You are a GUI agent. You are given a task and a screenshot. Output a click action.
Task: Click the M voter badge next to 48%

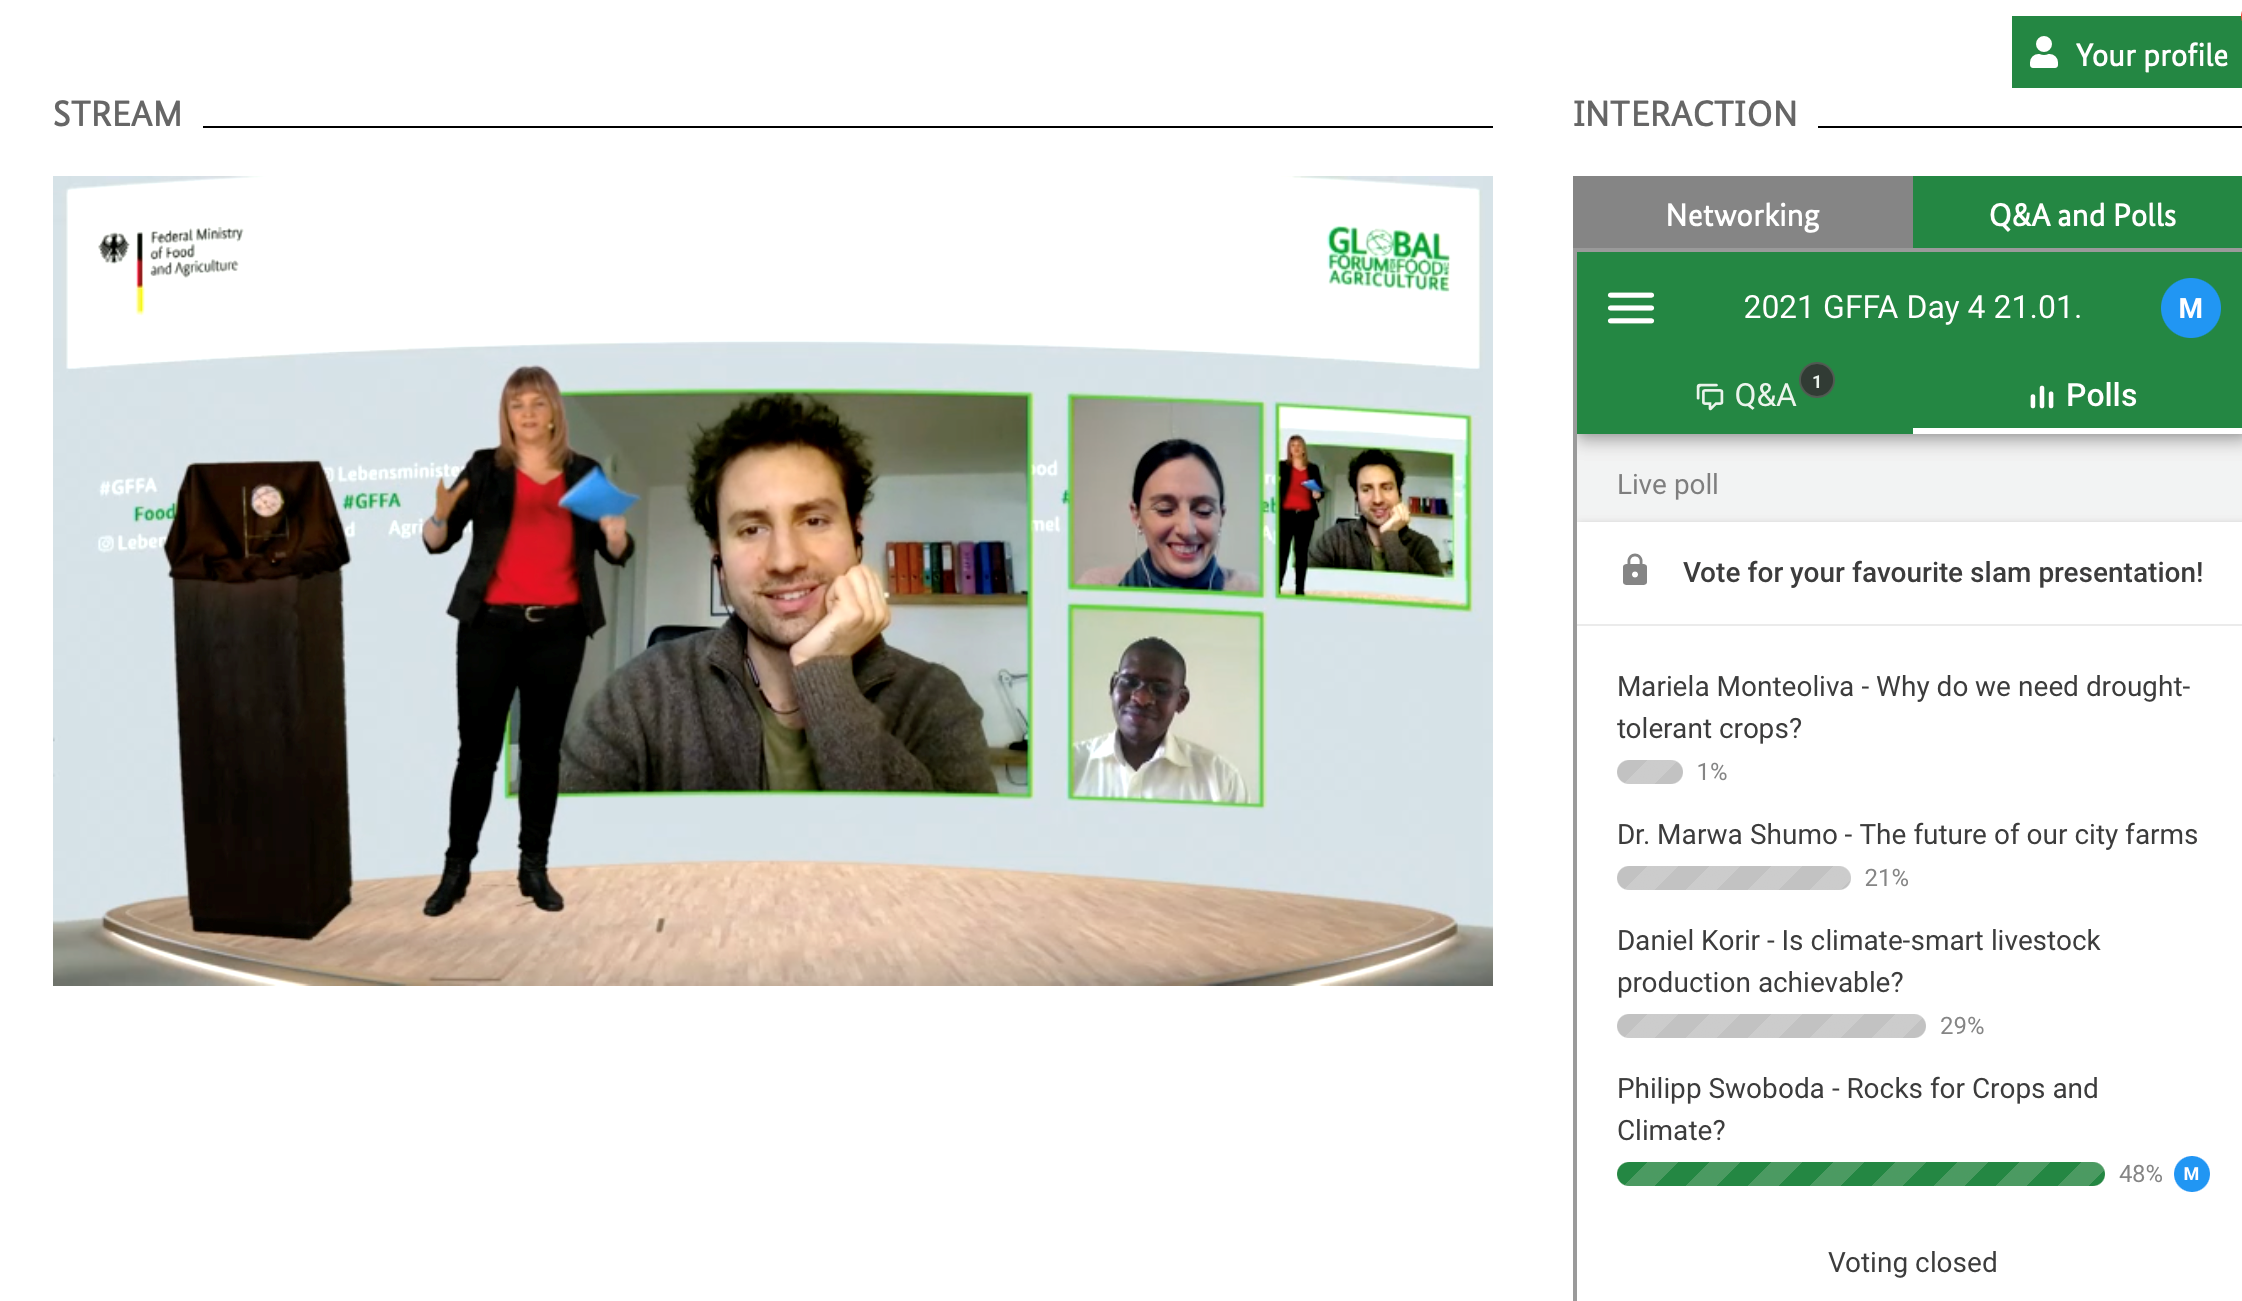pos(2191,1174)
